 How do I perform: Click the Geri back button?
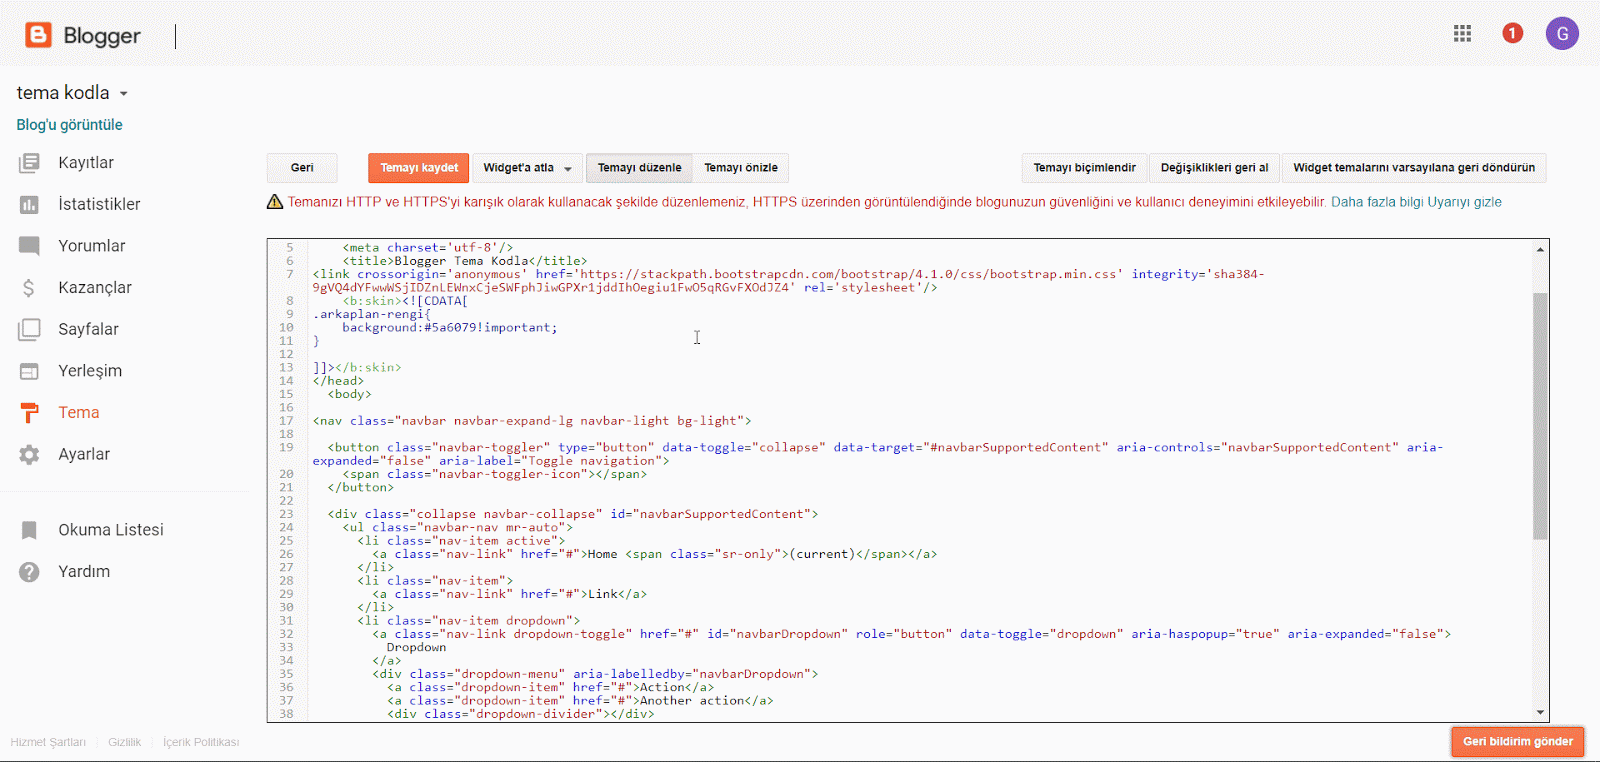[302, 168]
